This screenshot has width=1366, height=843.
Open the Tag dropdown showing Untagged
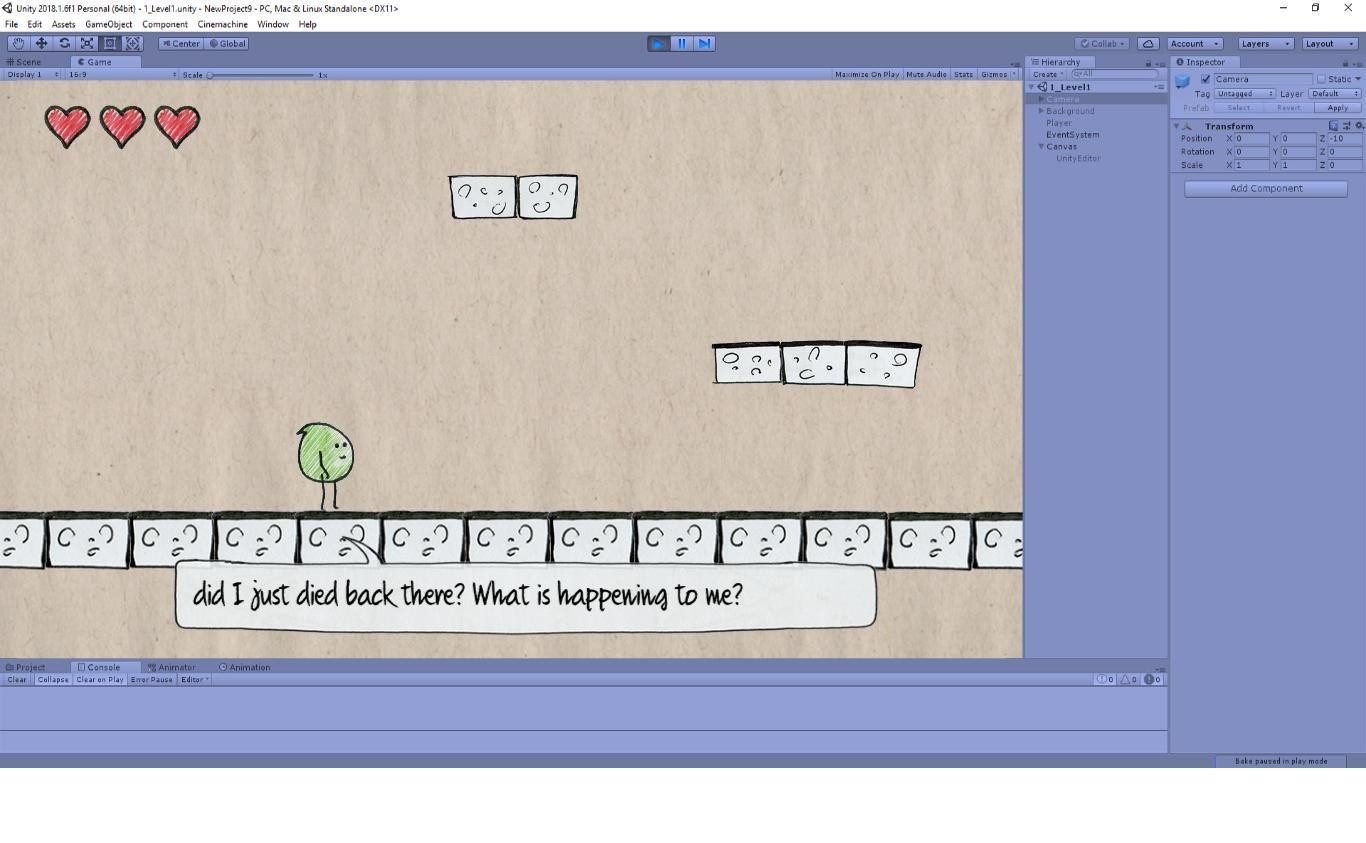(x=1245, y=94)
